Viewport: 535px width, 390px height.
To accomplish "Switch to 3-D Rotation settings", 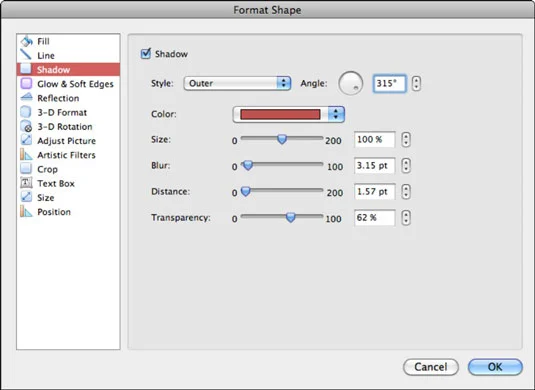I will tap(68, 127).
